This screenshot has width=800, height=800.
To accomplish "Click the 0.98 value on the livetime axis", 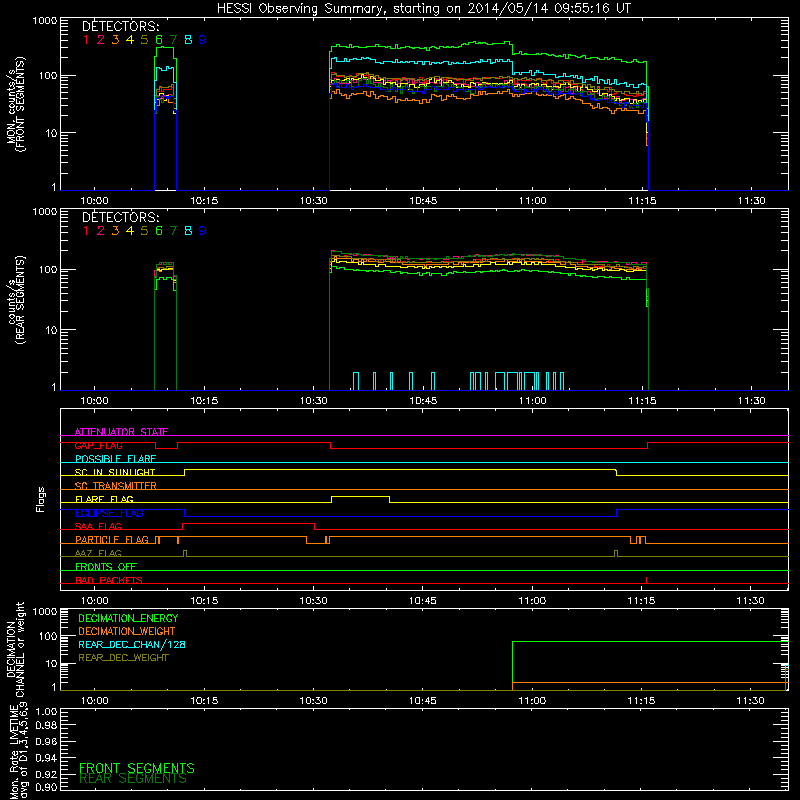I will [46, 725].
